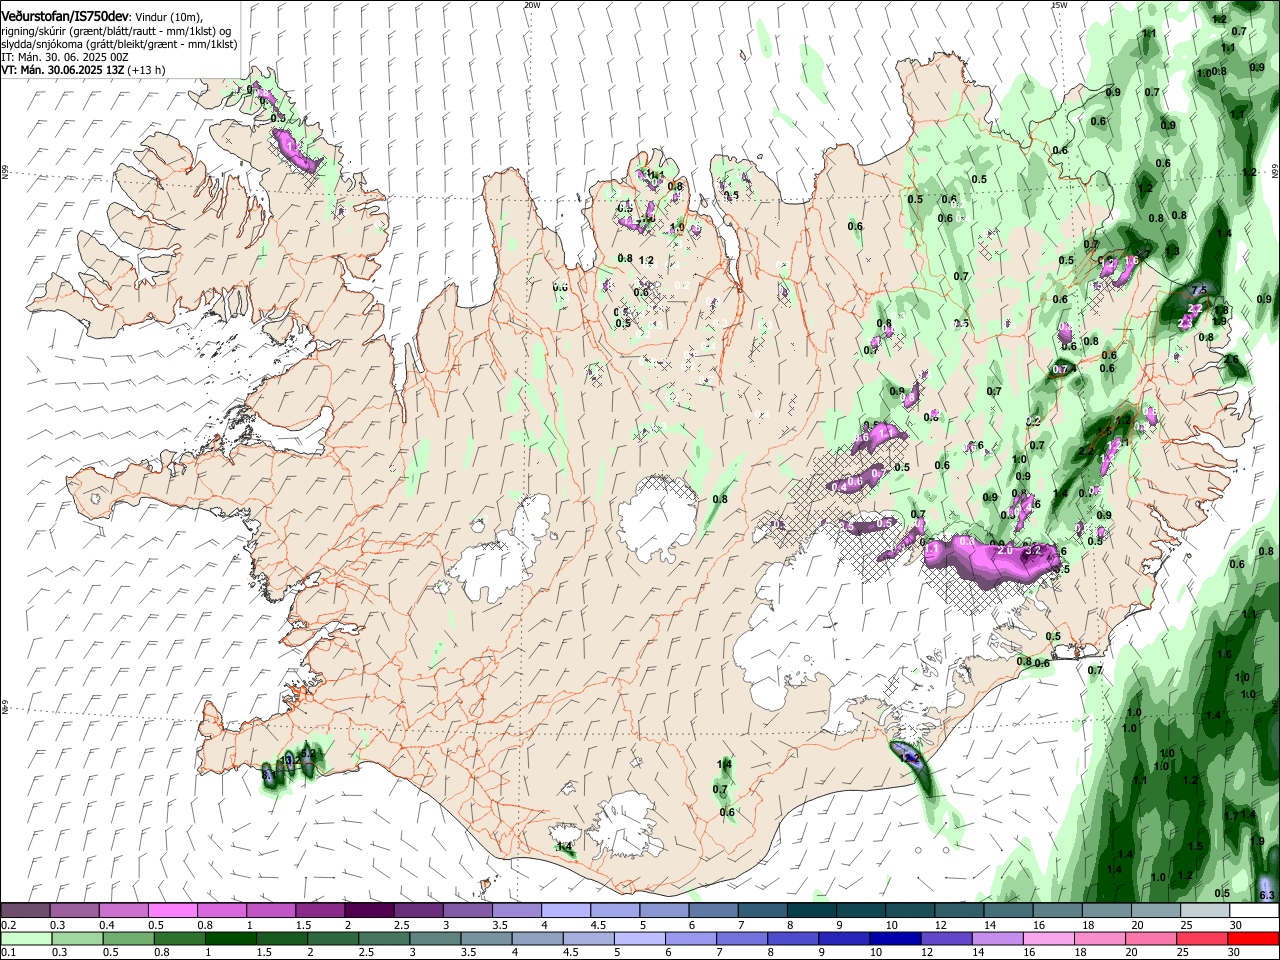Click the 15W longitude label on top edge
1280x960 pixels.
[x=1059, y=5]
